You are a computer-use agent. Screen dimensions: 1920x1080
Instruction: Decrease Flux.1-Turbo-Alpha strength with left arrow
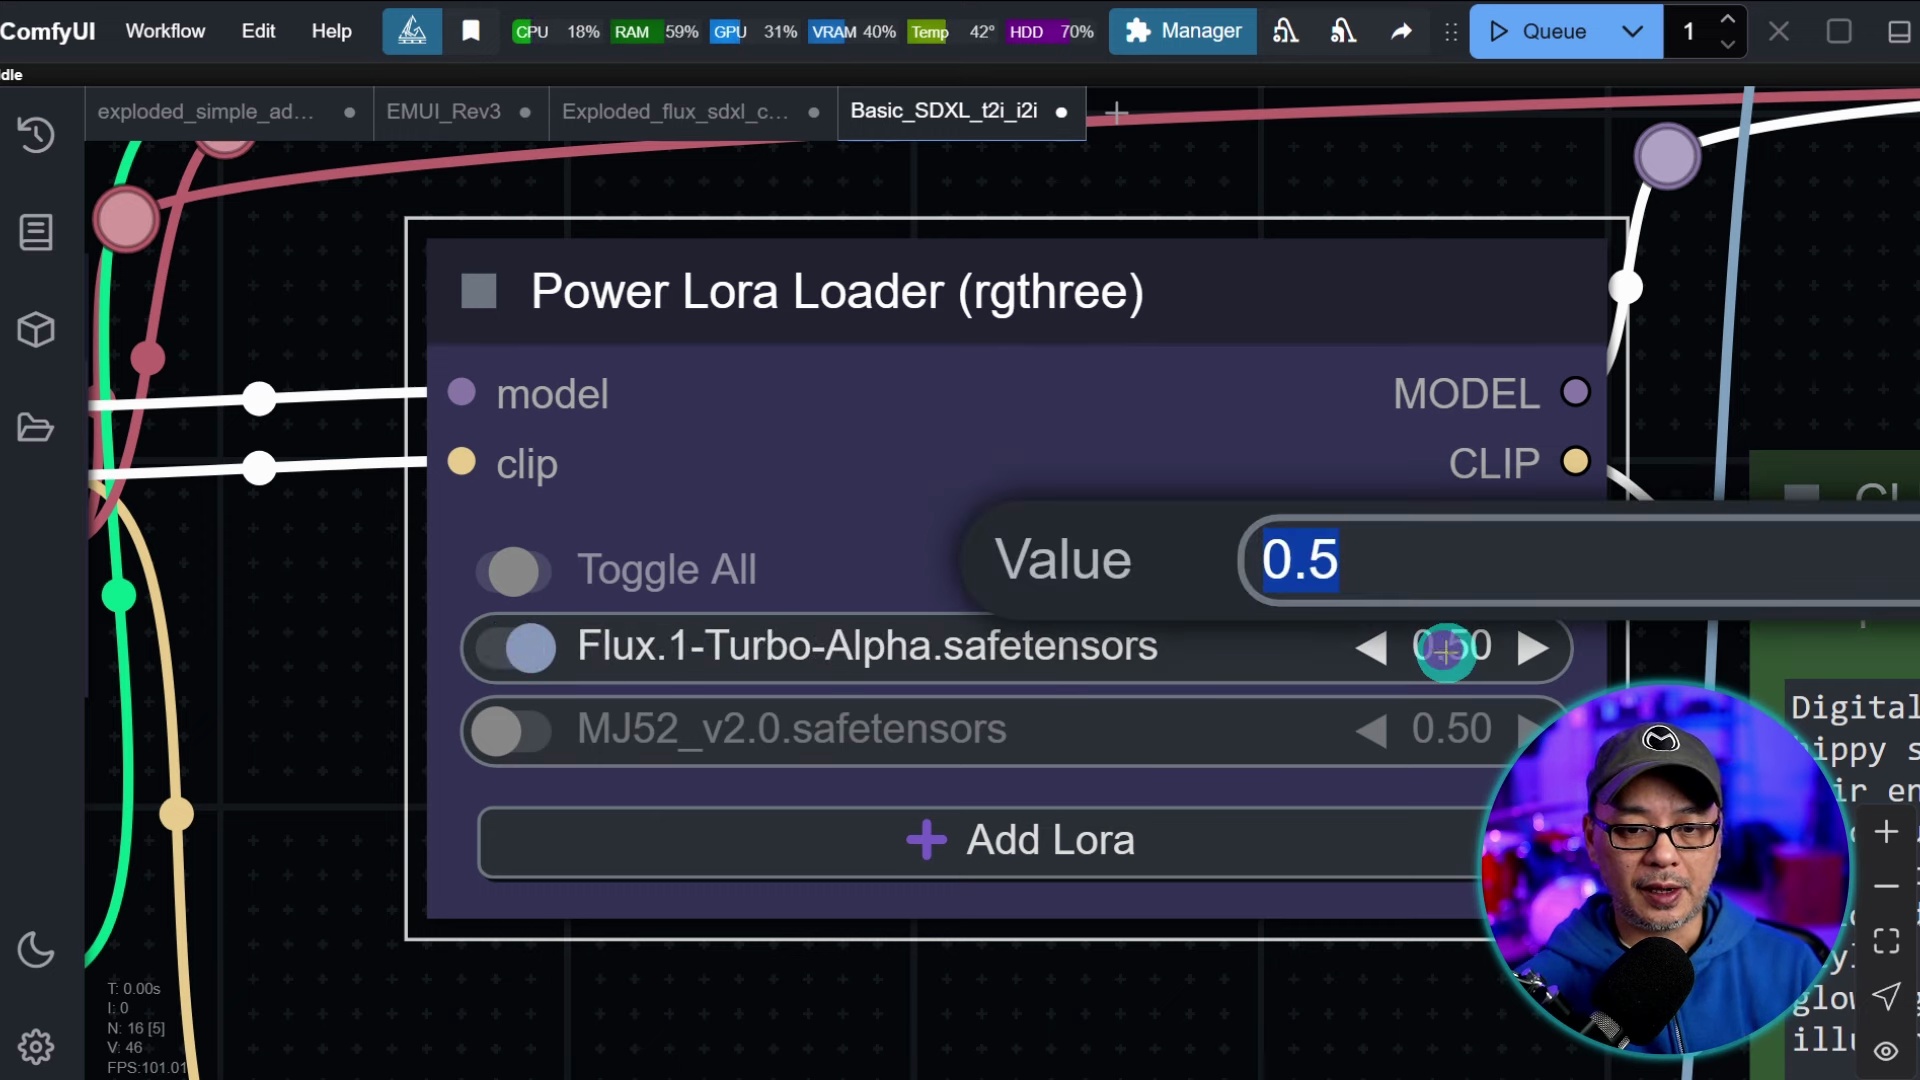pos(1371,648)
